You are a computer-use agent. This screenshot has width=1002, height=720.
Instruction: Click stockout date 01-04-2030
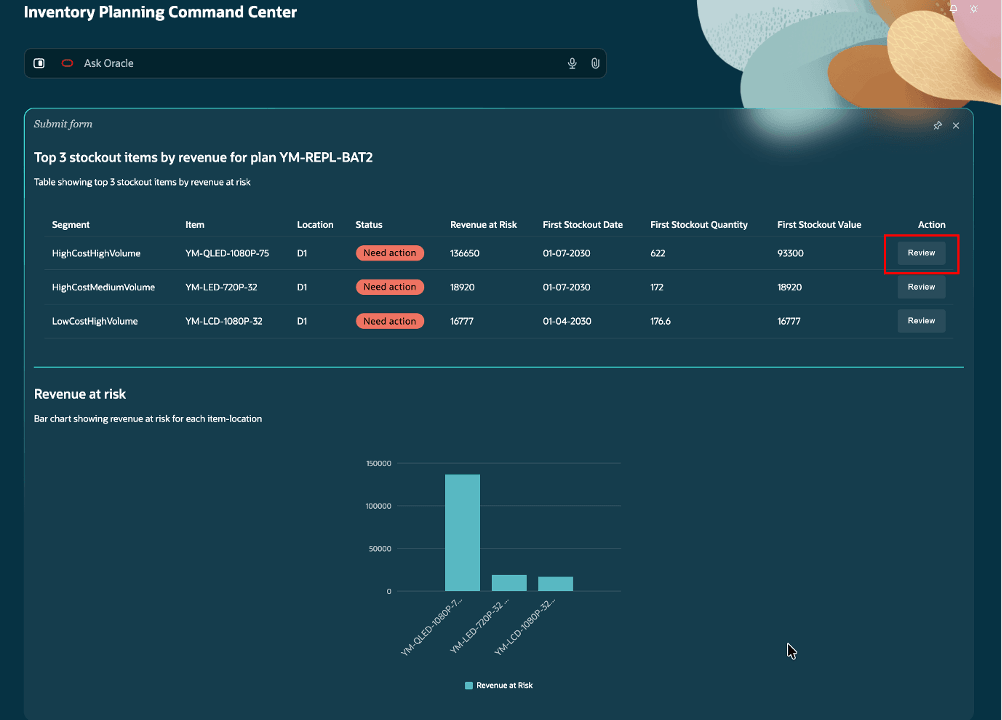coord(567,321)
